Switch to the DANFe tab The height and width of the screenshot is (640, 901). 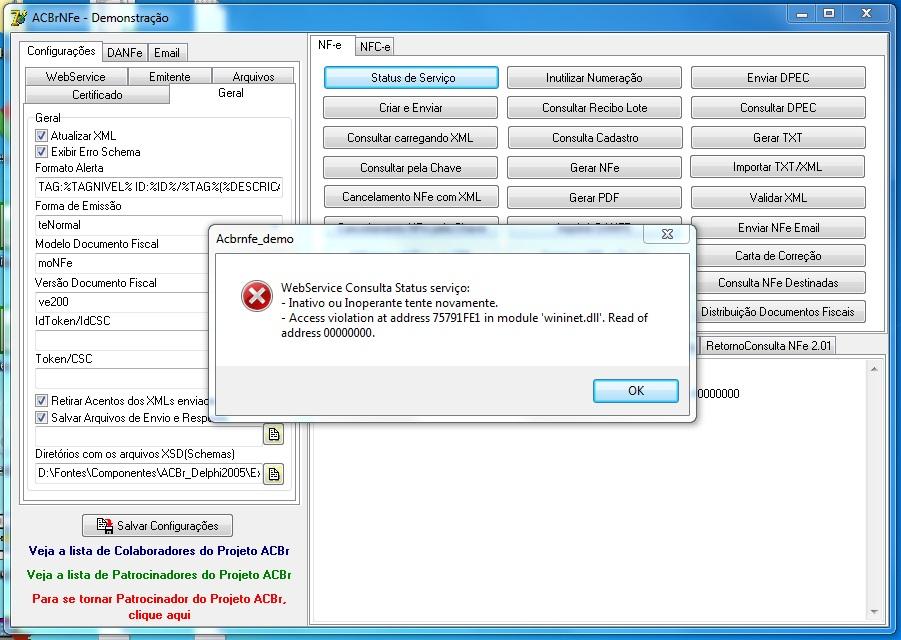pyautogui.click(x=125, y=53)
